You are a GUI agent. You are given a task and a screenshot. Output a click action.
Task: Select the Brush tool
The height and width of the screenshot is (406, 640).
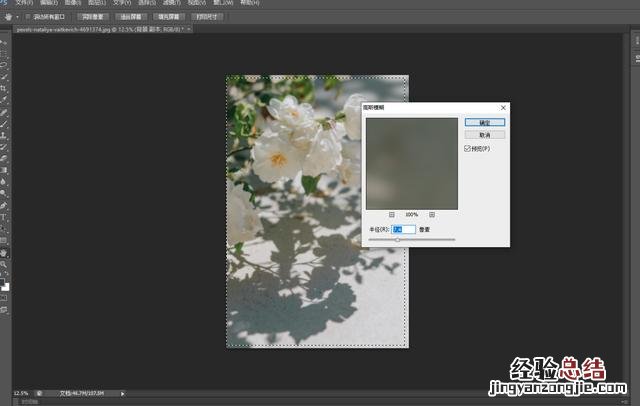point(3,124)
